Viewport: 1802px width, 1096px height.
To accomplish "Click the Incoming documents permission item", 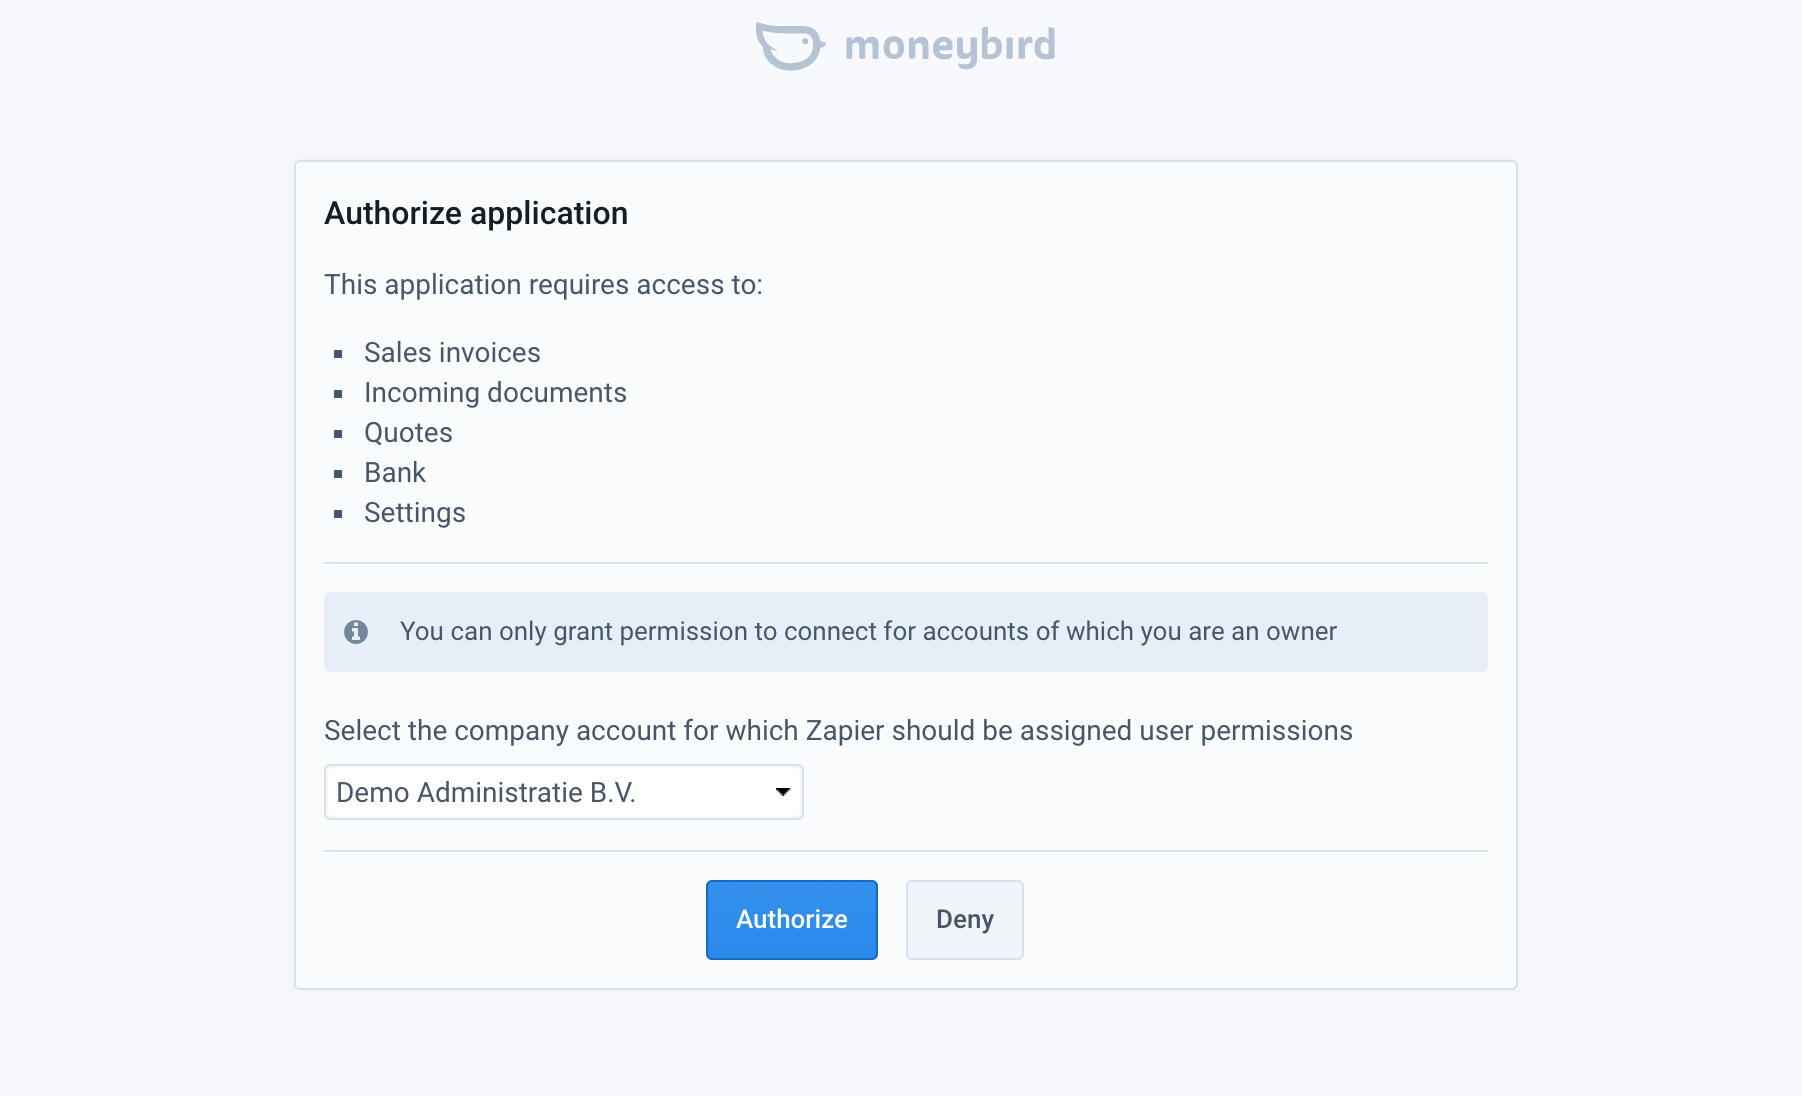I will coord(495,393).
